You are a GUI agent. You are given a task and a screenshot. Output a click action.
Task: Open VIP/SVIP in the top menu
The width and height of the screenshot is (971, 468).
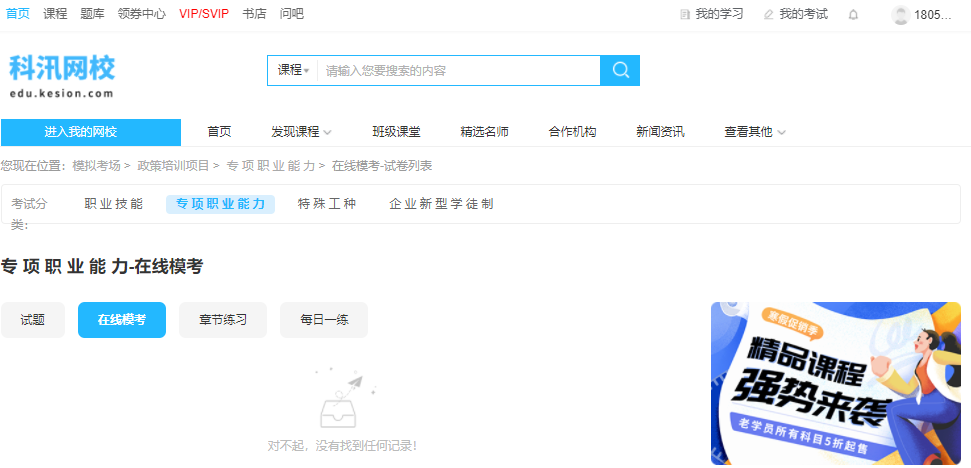coord(204,14)
